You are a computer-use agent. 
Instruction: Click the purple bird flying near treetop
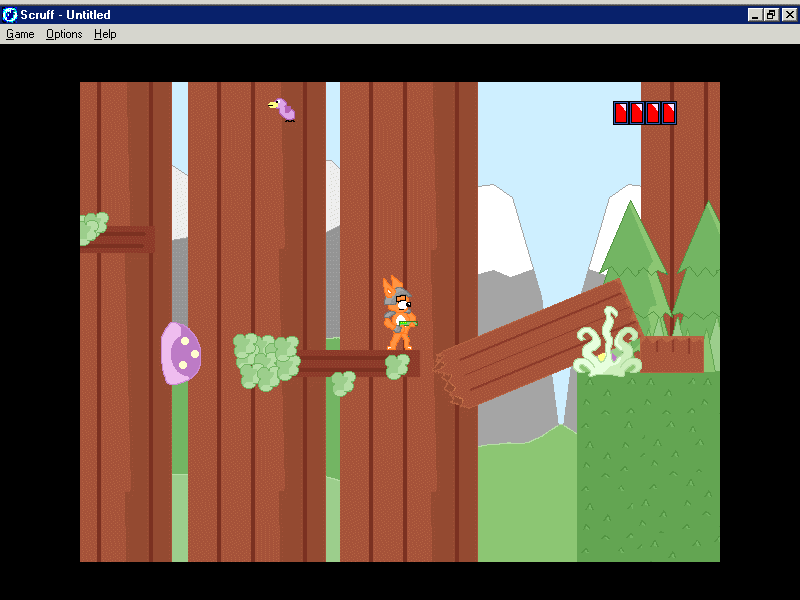283,109
